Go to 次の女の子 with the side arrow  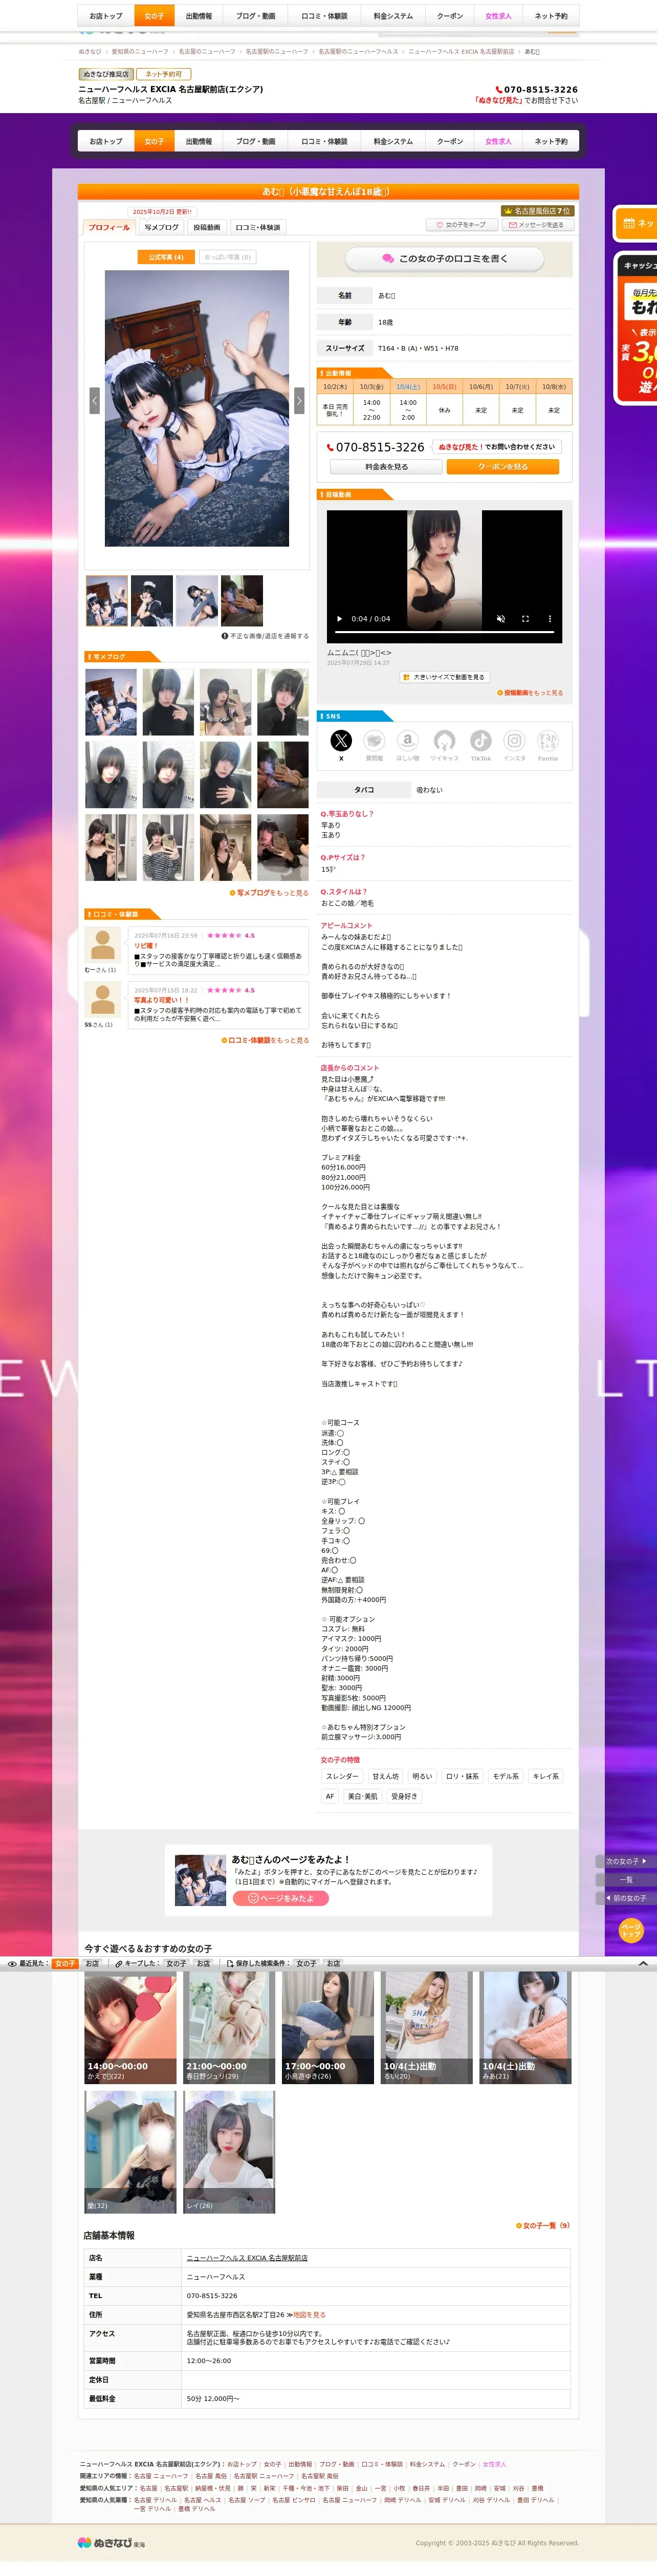(x=626, y=1861)
